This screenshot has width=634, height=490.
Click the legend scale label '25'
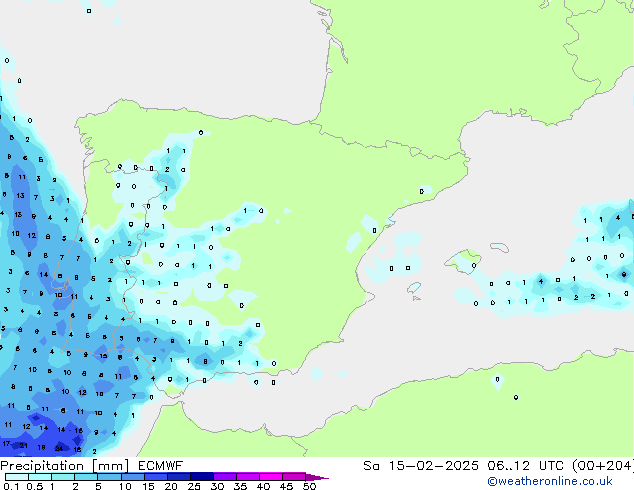pyautogui.click(x=194, y=486)
